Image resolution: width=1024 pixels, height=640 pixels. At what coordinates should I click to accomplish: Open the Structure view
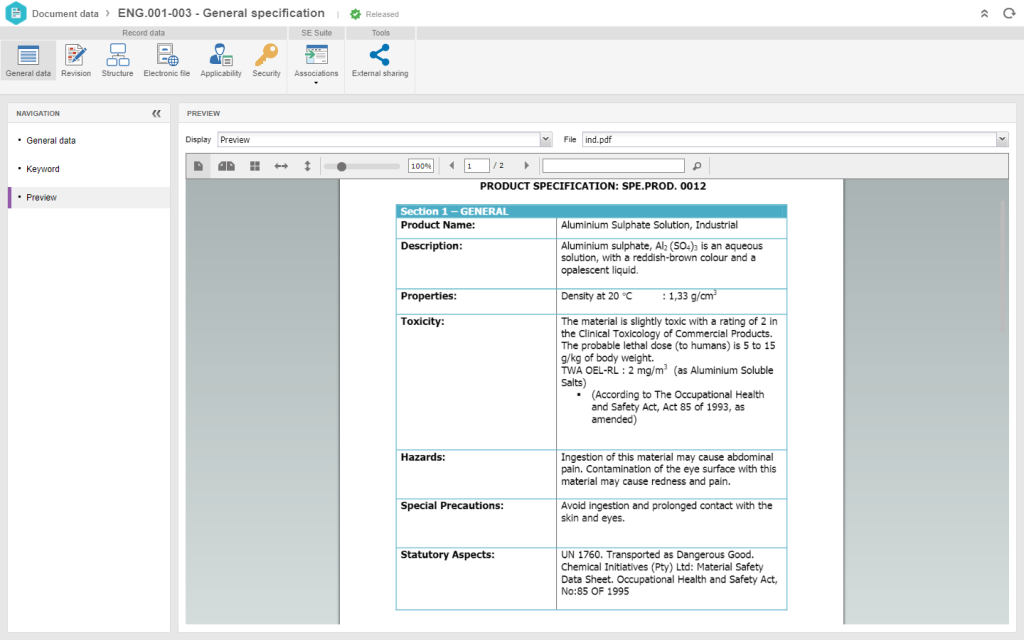[x=117, y=60]
